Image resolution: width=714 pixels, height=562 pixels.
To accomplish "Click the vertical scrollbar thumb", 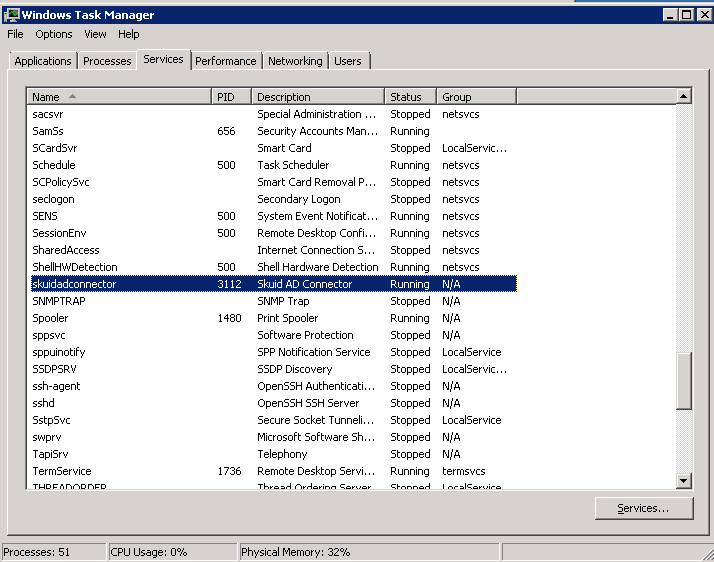I will pos(683,381).
